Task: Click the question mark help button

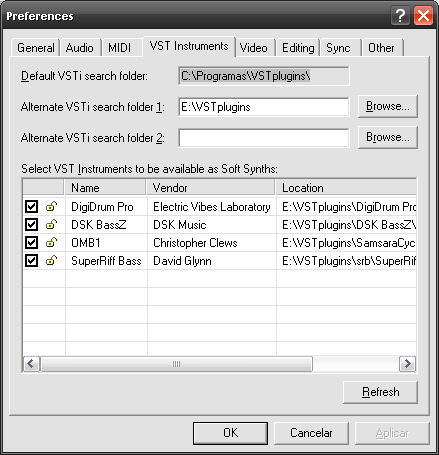Action: (400, 16)
